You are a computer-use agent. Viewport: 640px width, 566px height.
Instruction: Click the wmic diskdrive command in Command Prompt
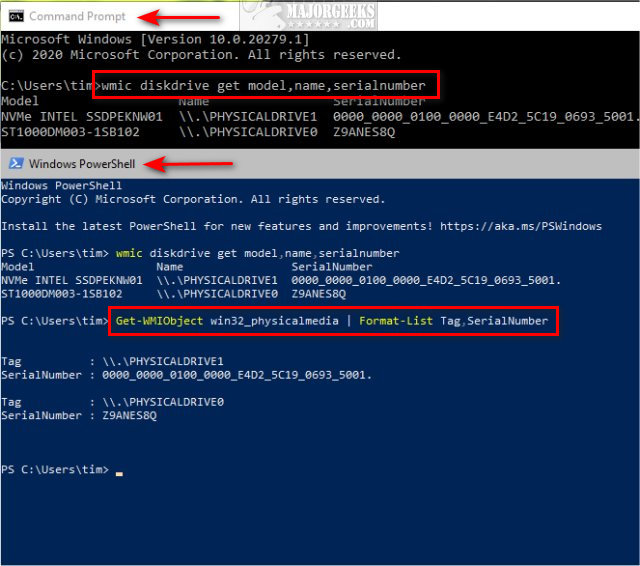(263, 85)
